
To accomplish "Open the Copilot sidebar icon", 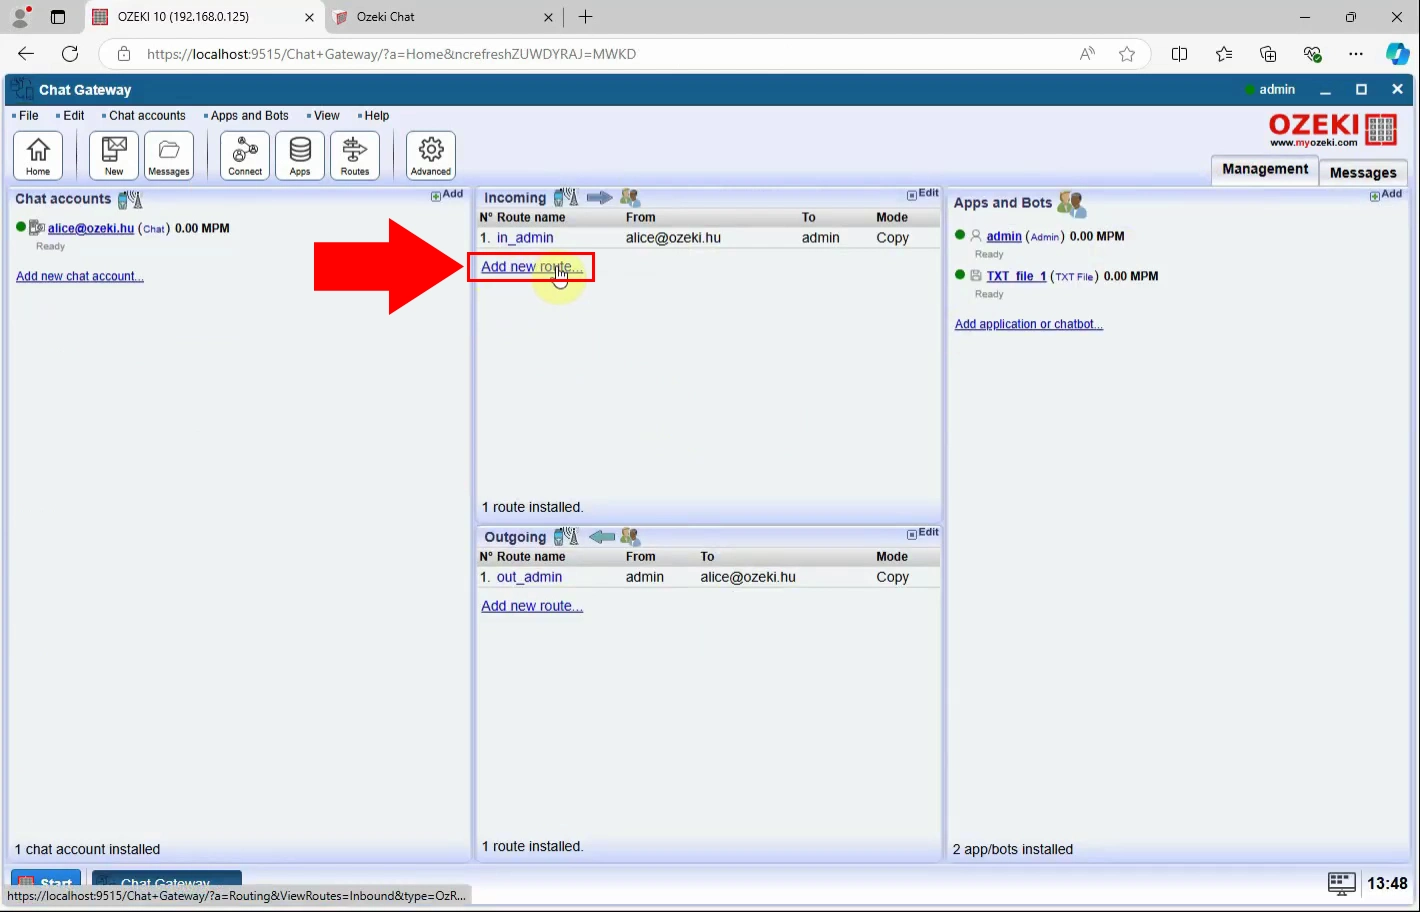I will [1397, 54].
